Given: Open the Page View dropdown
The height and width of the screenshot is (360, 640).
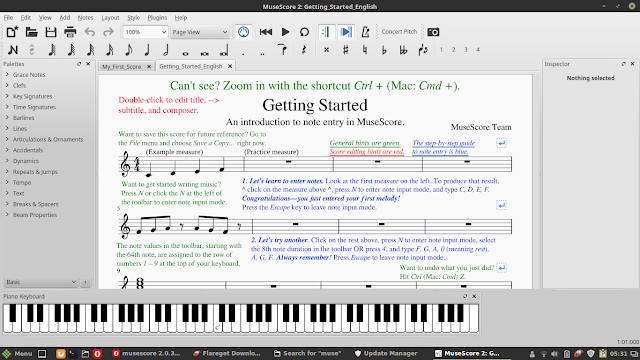Looking at the screenshot, I should (x=200, y=32).
